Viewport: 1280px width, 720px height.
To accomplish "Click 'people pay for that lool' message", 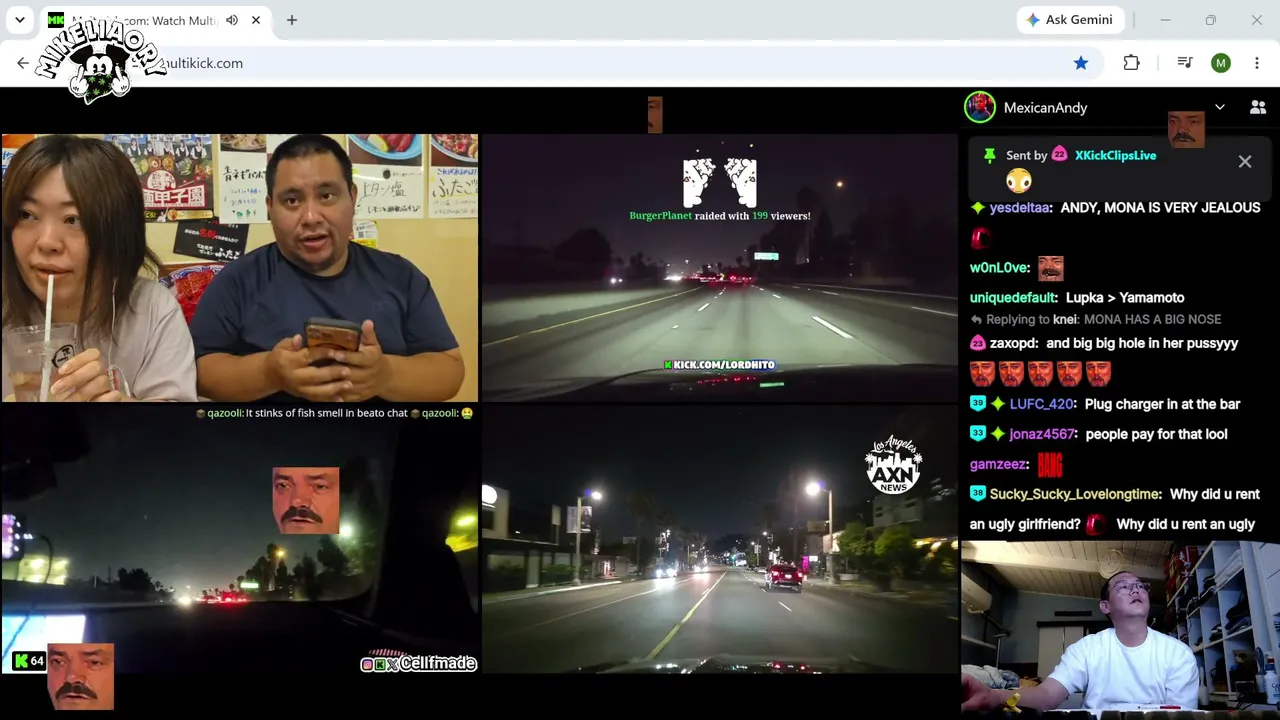I will [1156, 434].
